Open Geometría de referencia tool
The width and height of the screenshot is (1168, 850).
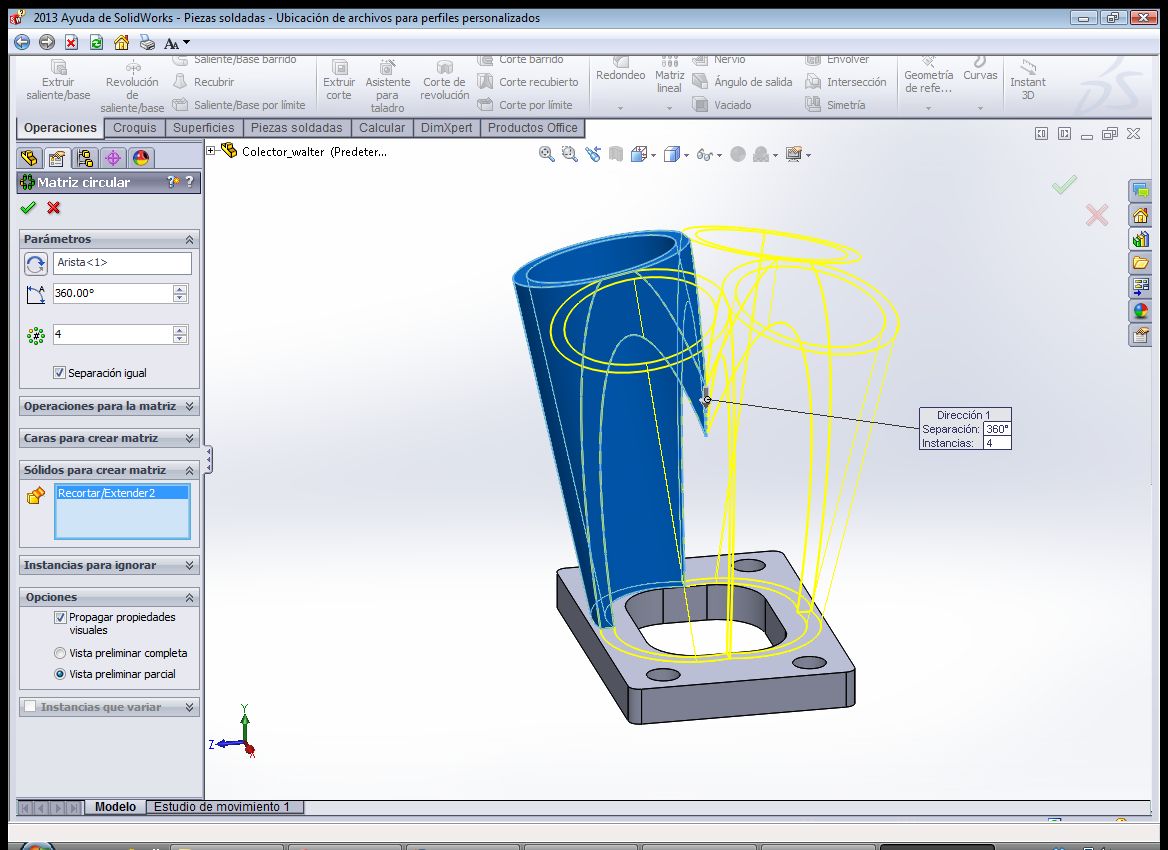coord(928,75)
